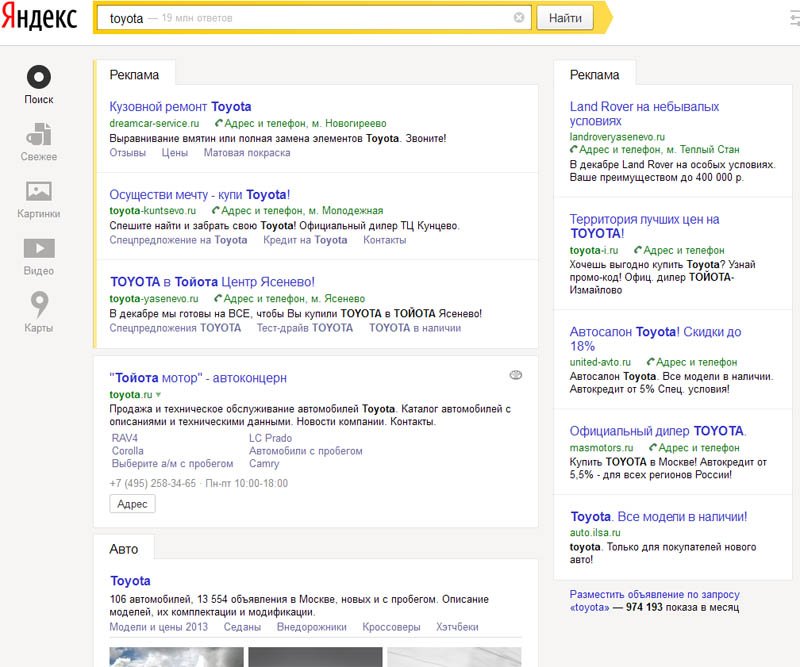Open the RAV4 sitelink
This screenshot has width=800, height=667.
point(124,438)
